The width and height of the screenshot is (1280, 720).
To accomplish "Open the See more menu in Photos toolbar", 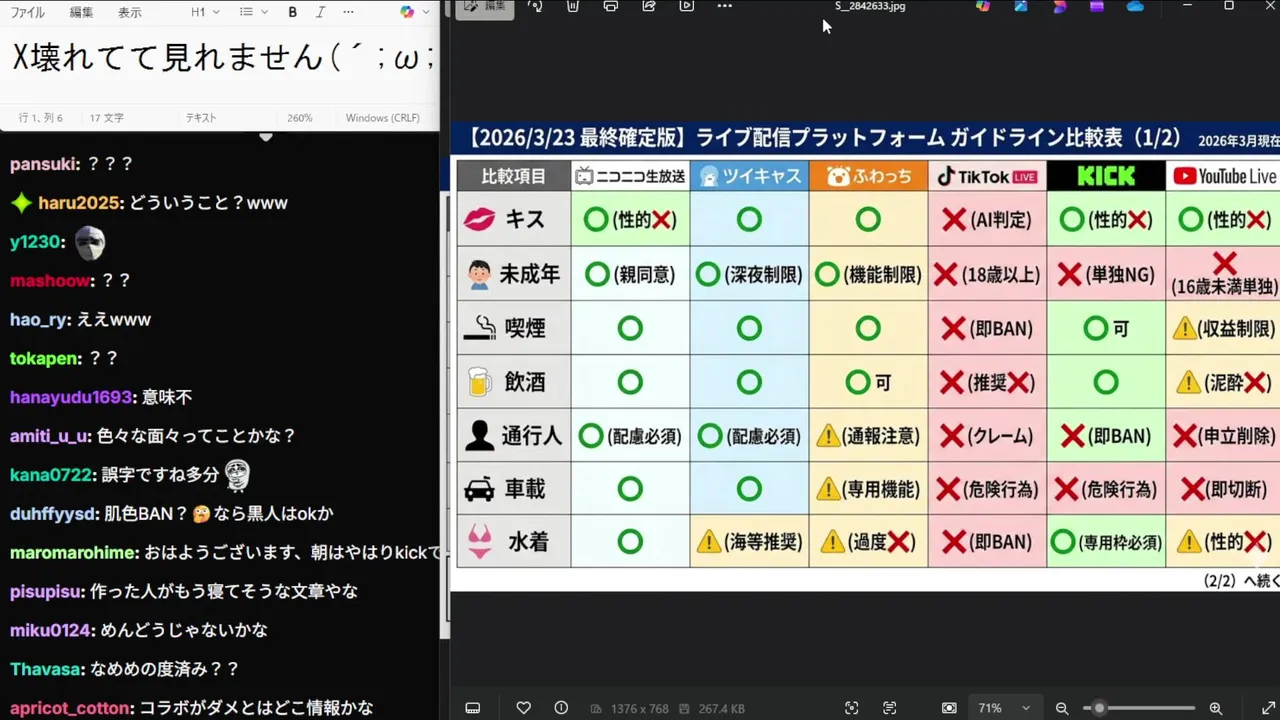I will point(725,6).
